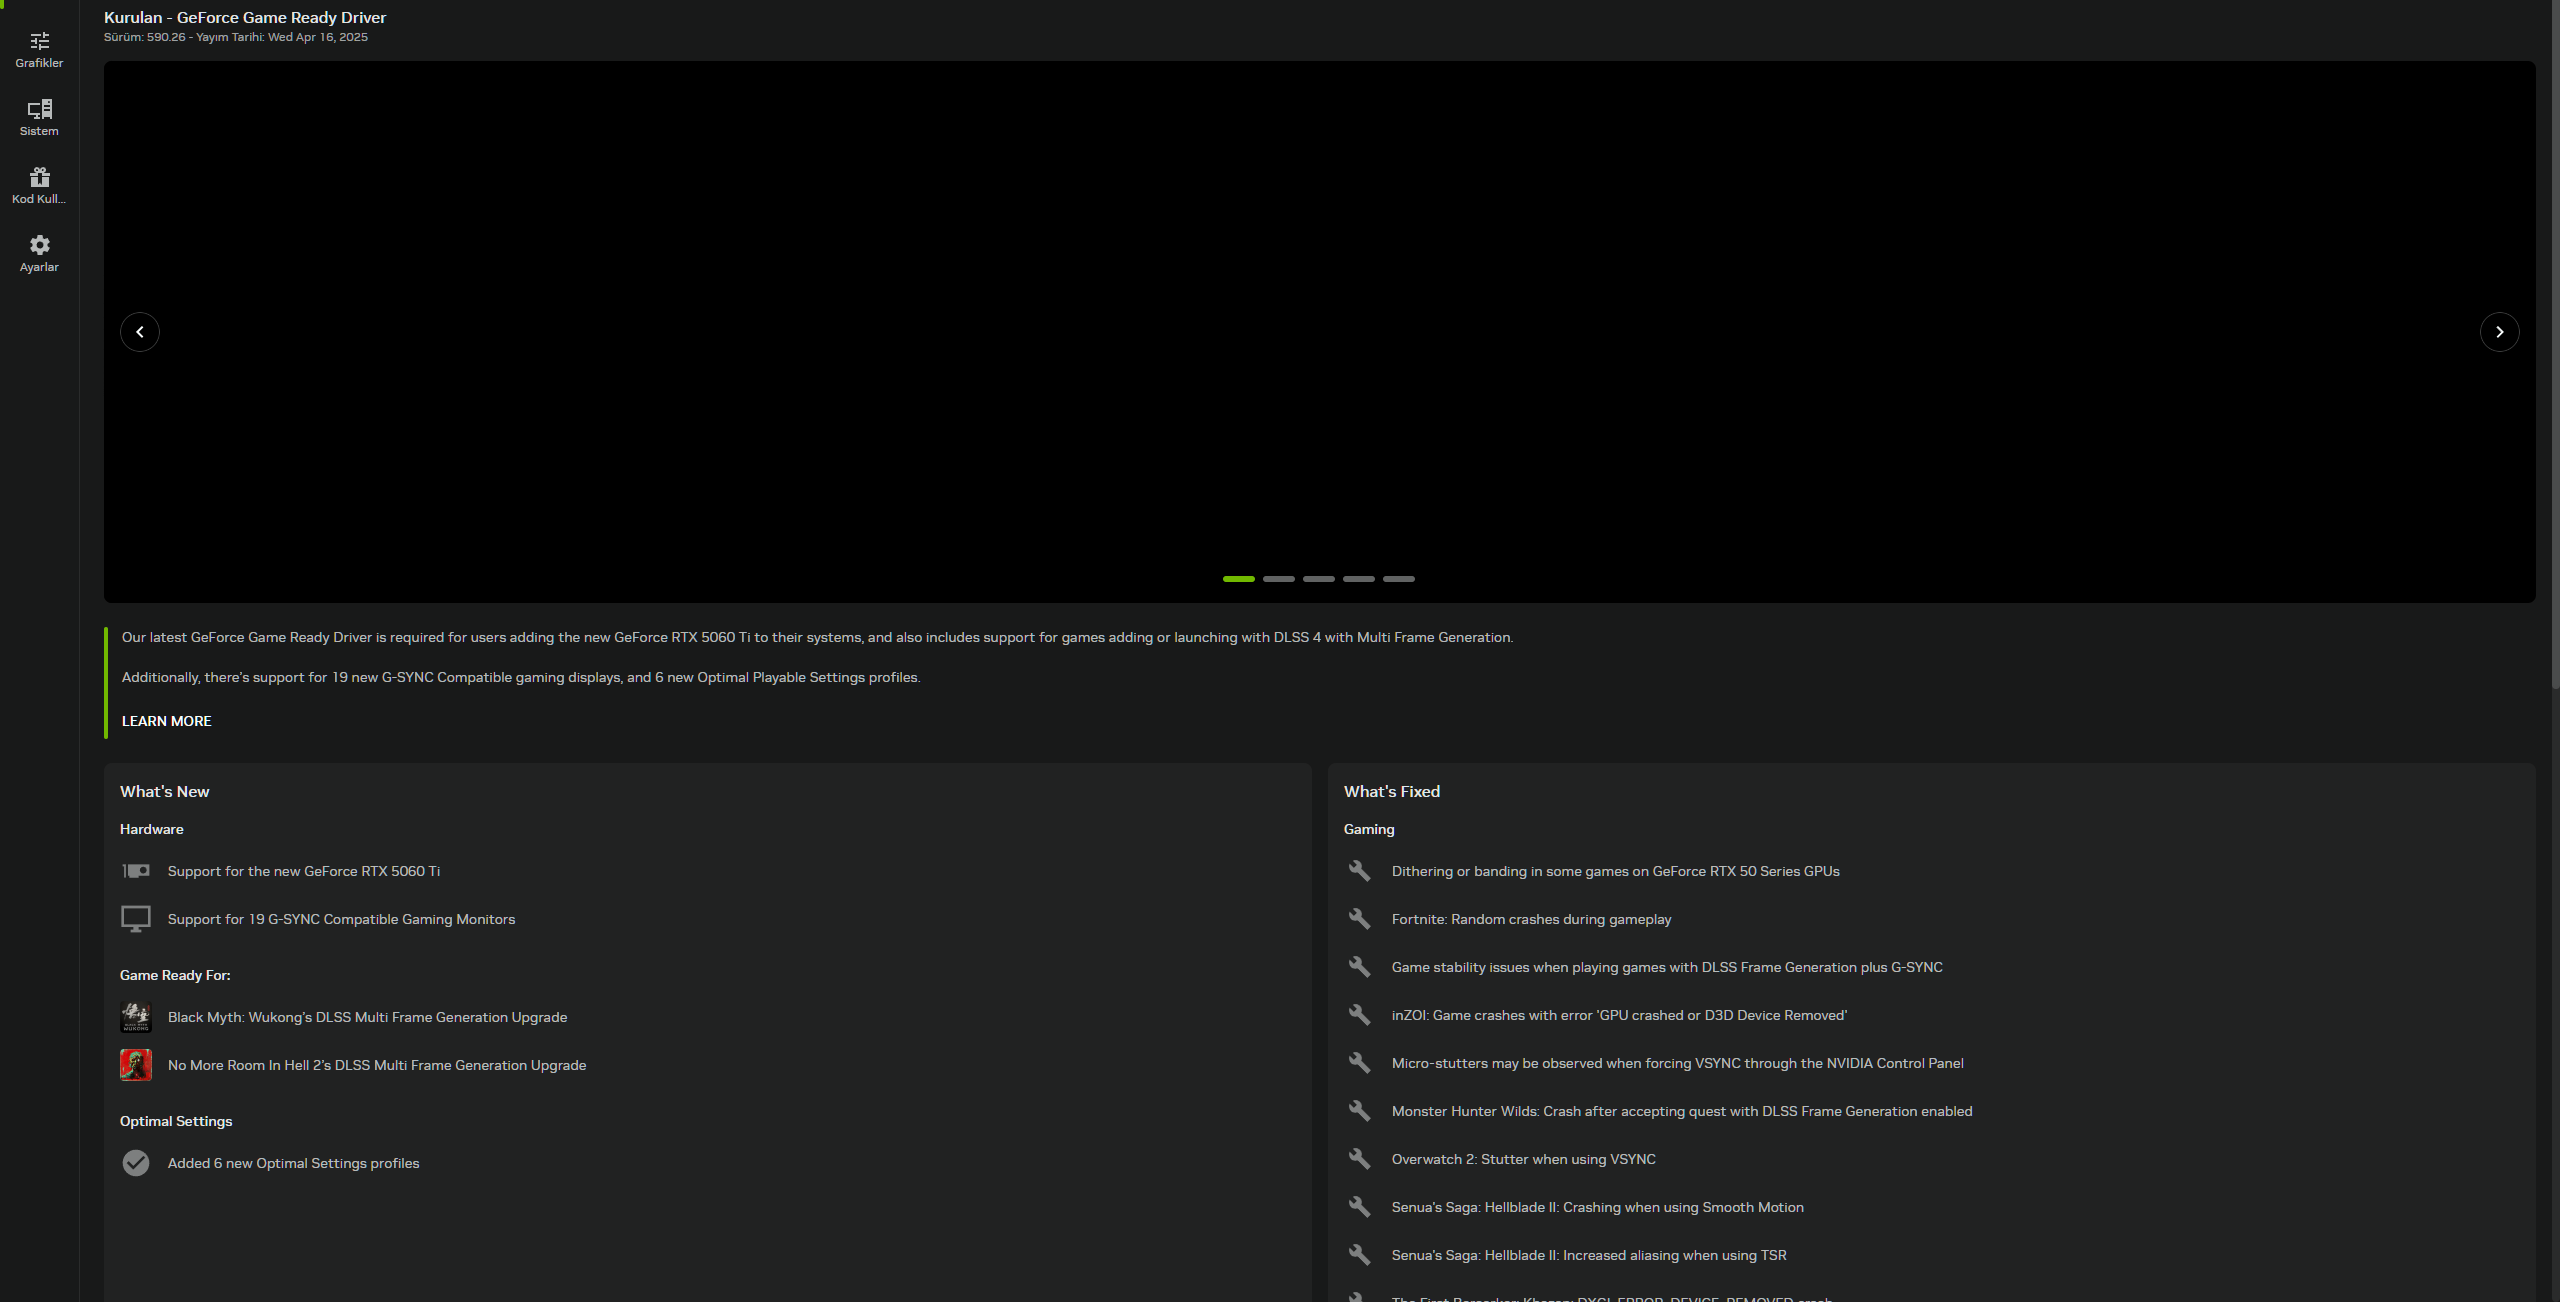Select Game stability issues DLSS plus G-SYNC text
This screenshot has width=2560, height=1302.
click(1668, 967)
